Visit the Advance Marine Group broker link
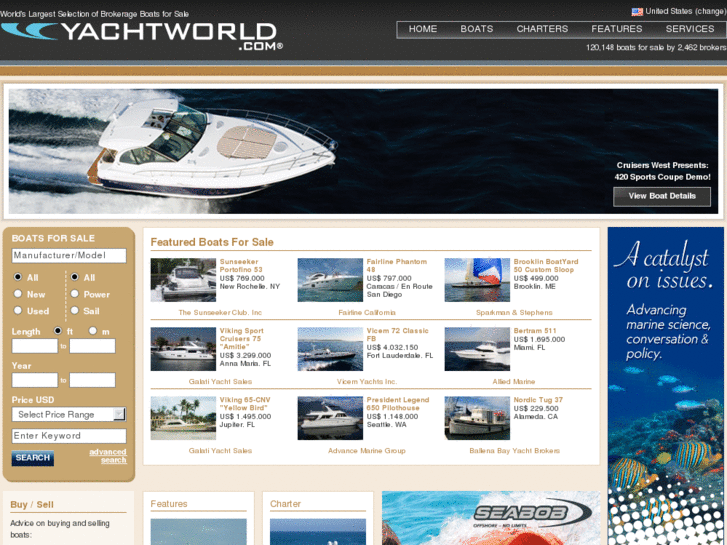 click(x=367, y=451)
